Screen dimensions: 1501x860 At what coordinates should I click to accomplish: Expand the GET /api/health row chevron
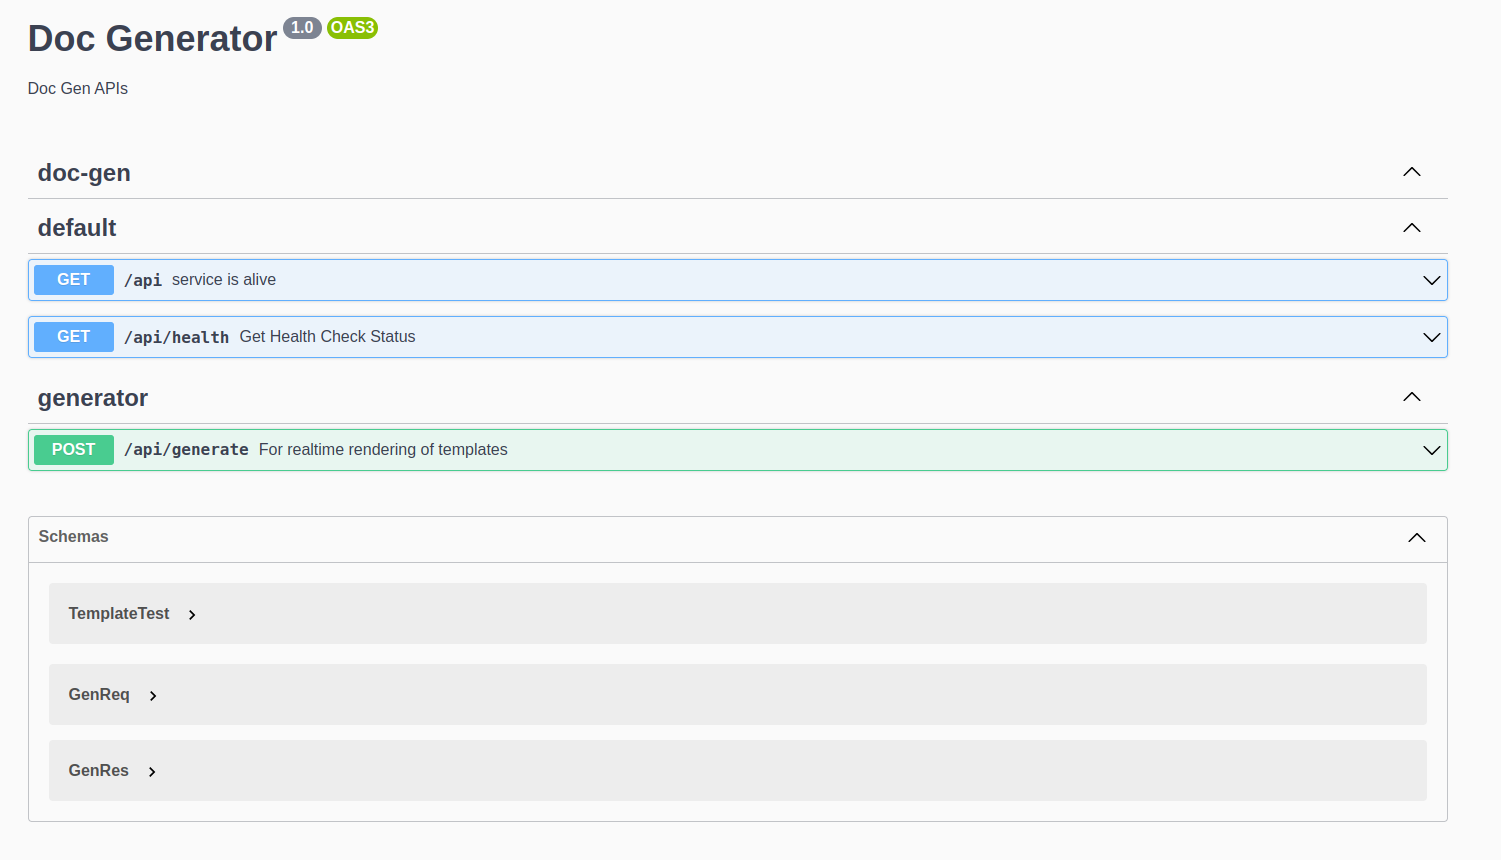(1431, 338)
